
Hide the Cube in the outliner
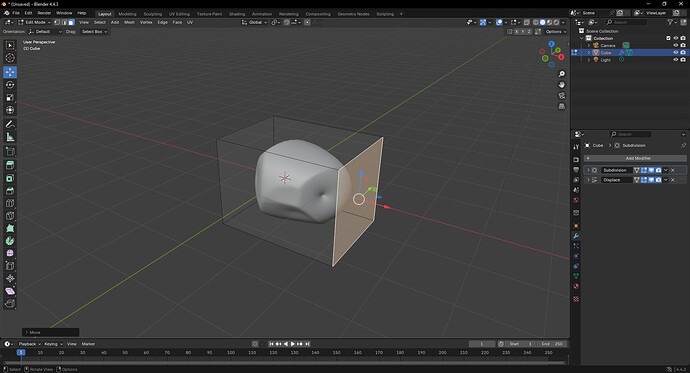coord(675,52)
